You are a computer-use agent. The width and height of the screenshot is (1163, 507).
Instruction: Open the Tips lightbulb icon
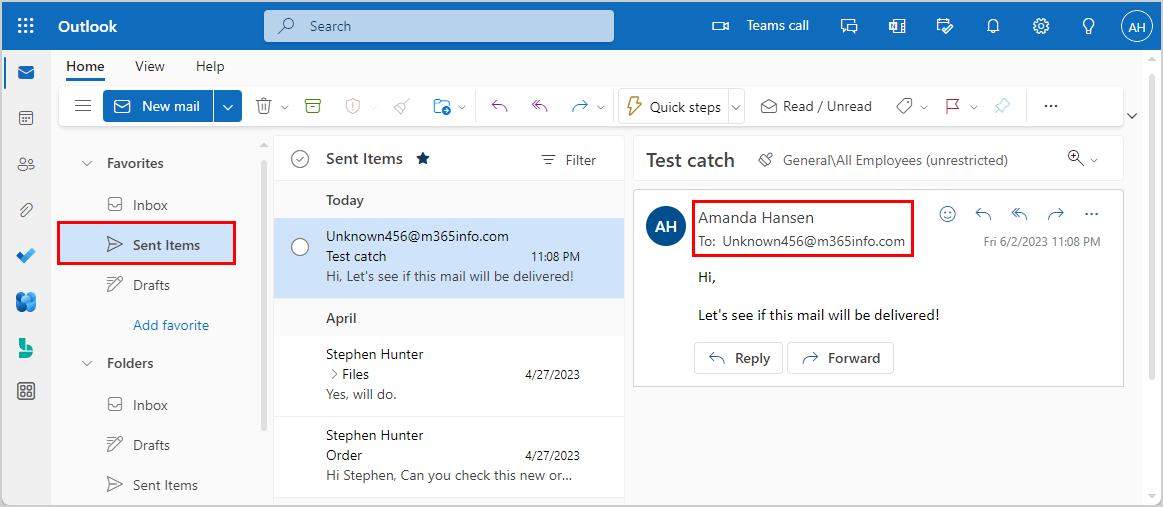pos(1088,26)
